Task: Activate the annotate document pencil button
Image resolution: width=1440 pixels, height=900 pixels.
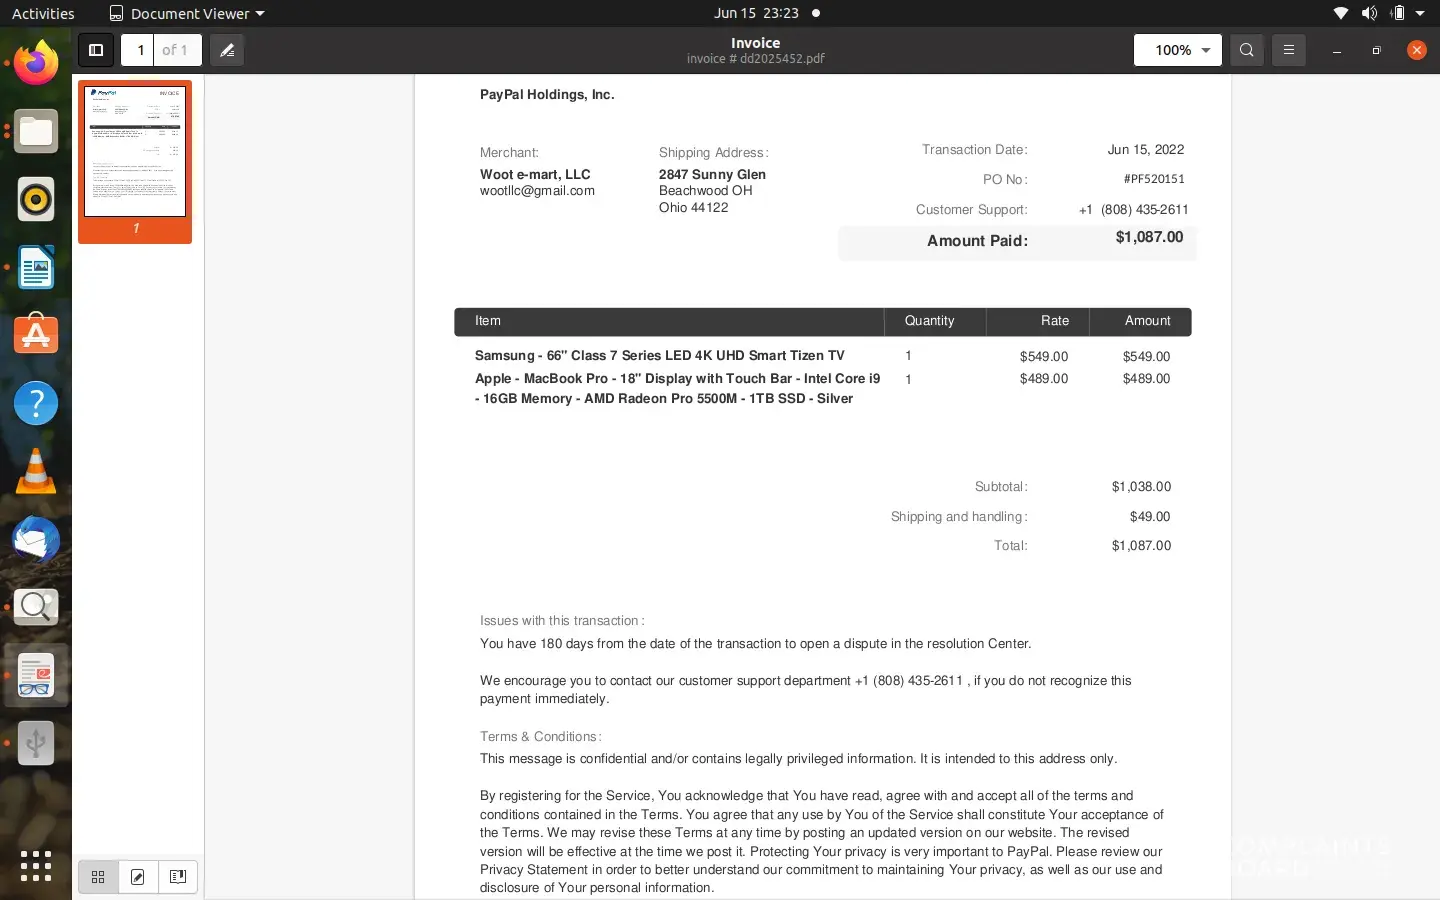Action: [227, 50]
